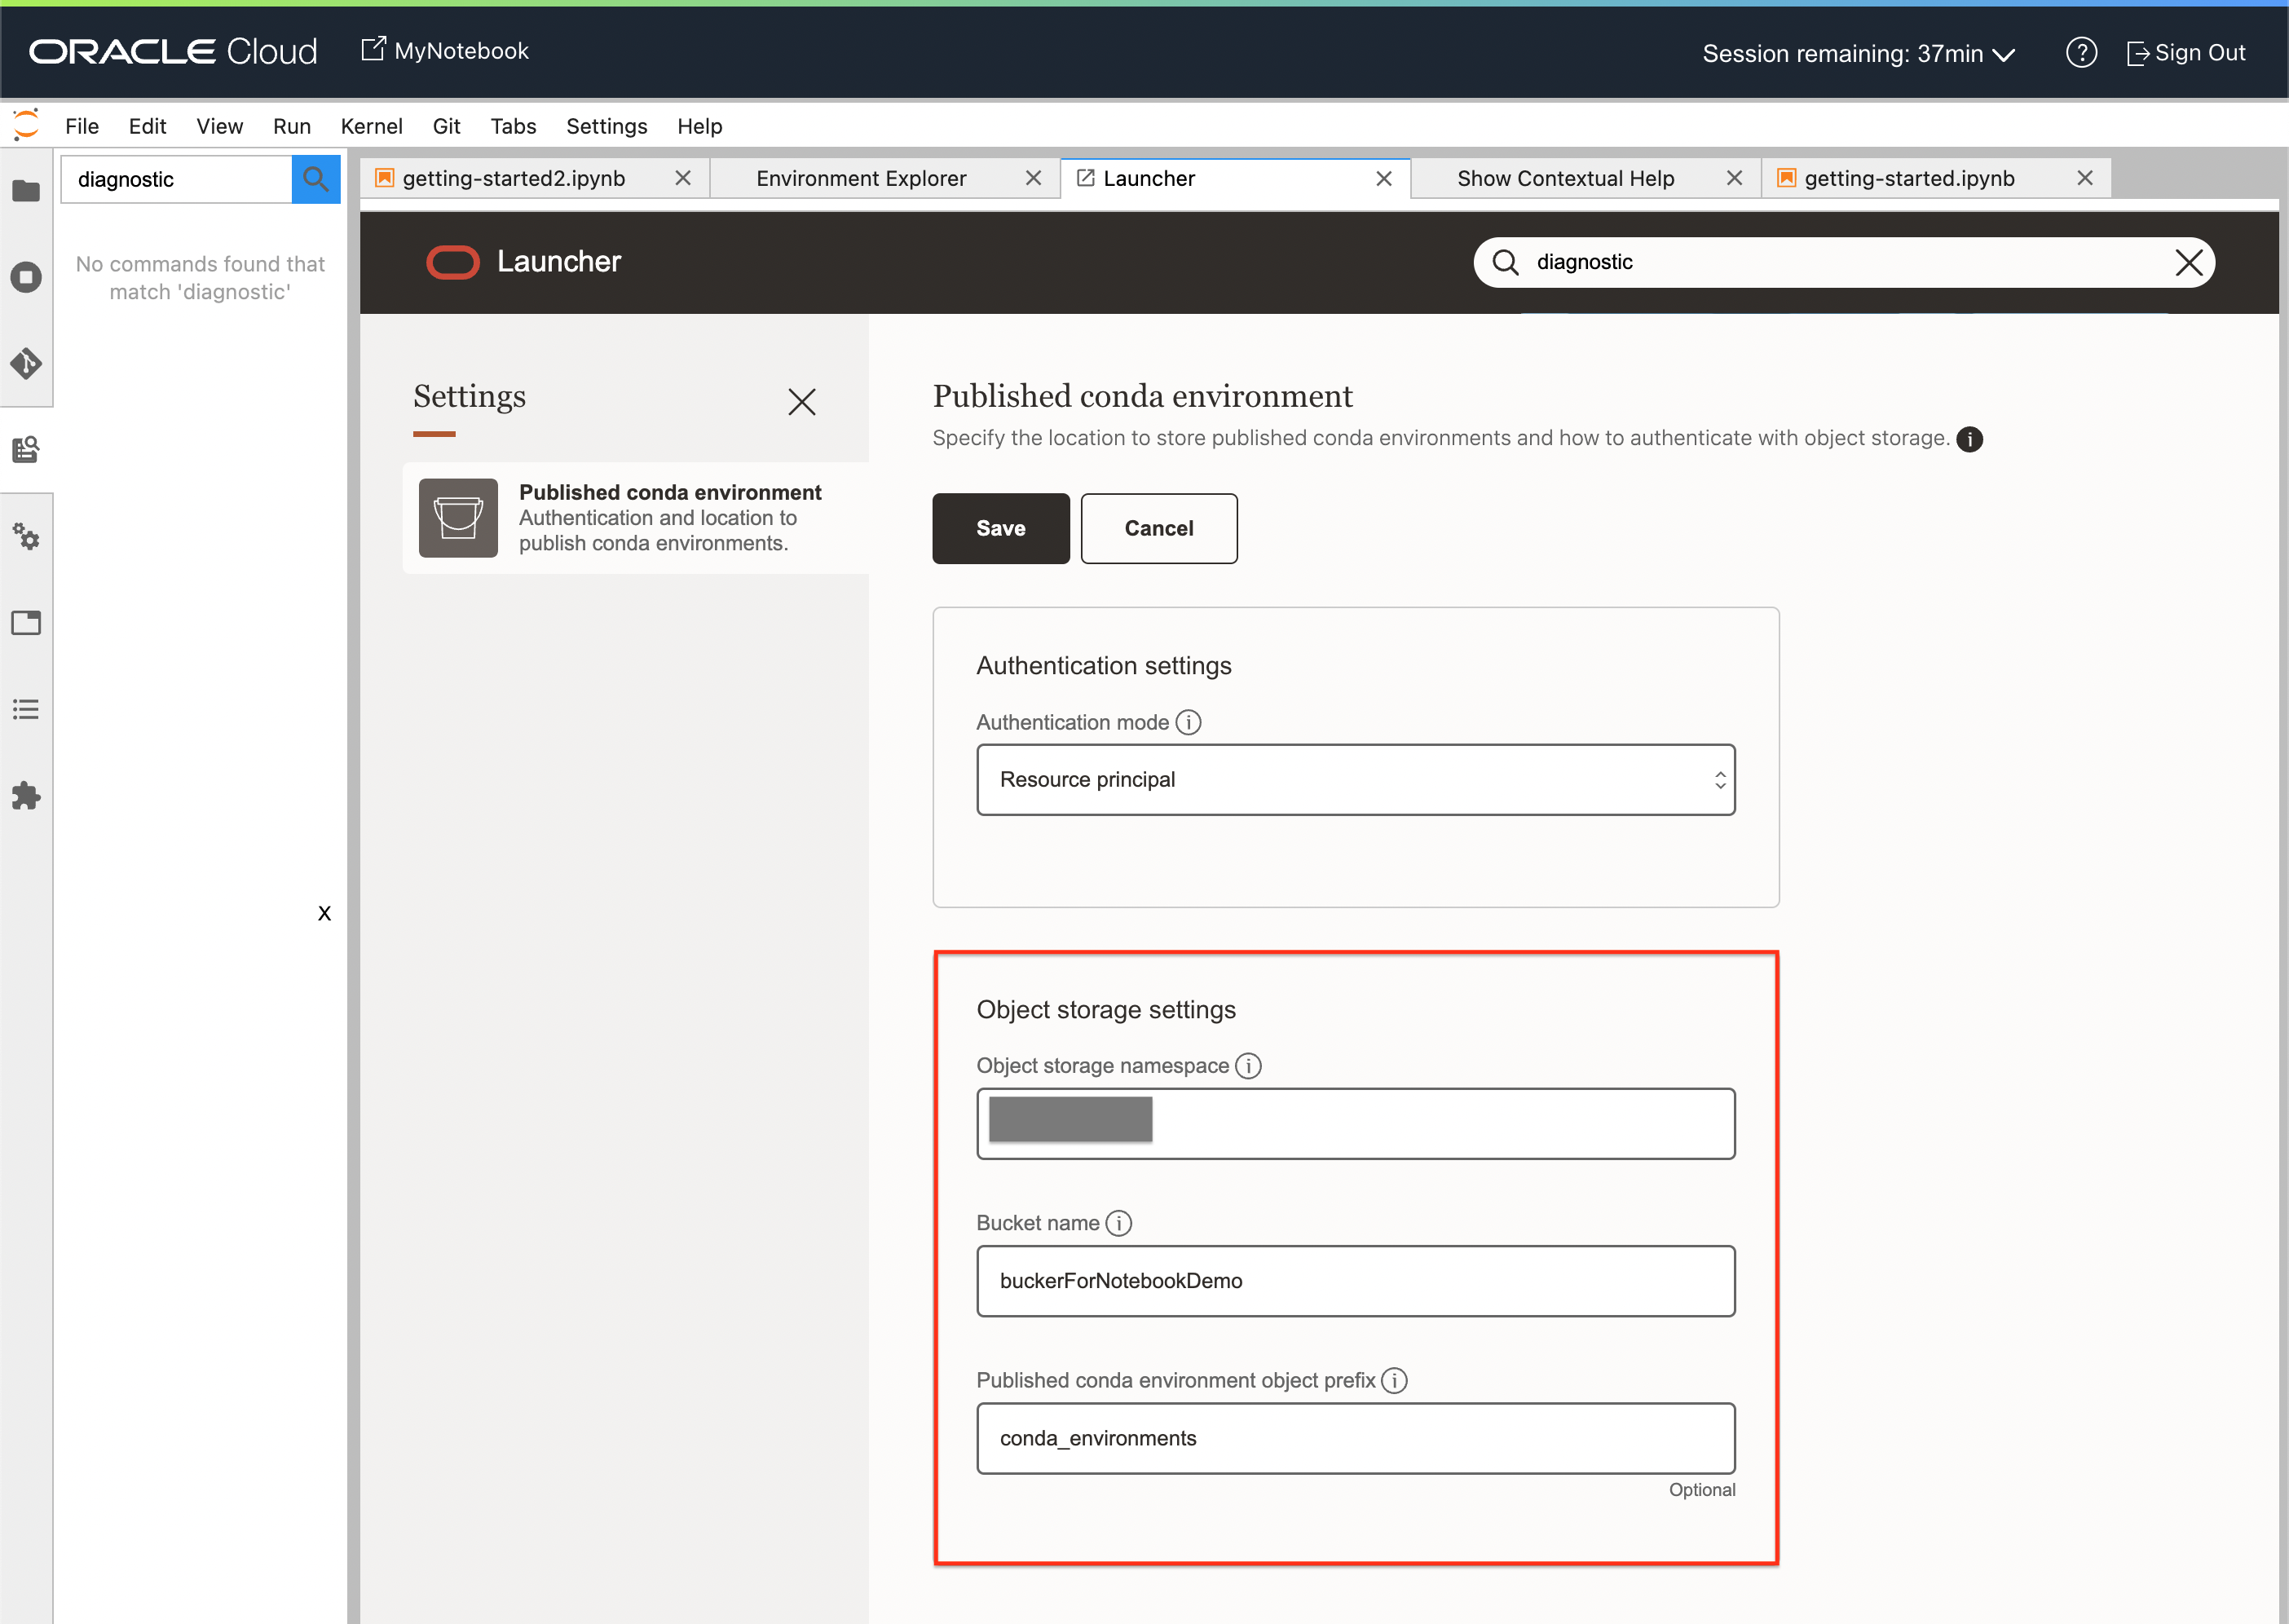Open the command palette sidebar icon
2289x1624 pixels.
pyautogui.click(x=26, y=450)
